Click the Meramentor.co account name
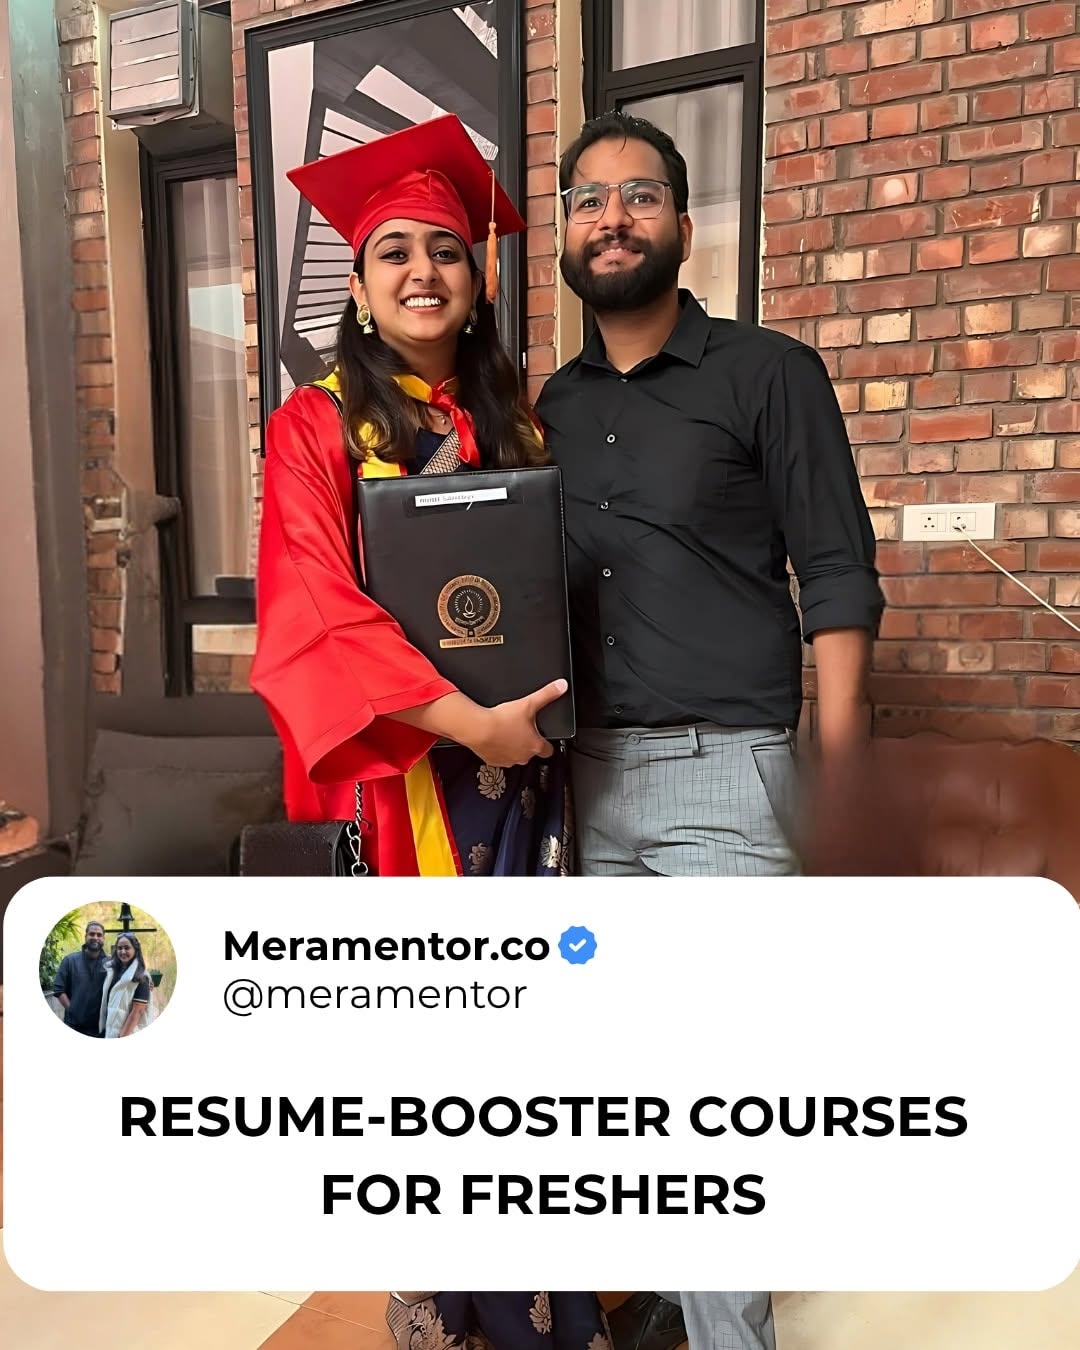Viewport: 1080px width, 1350px height. [386, 945]
